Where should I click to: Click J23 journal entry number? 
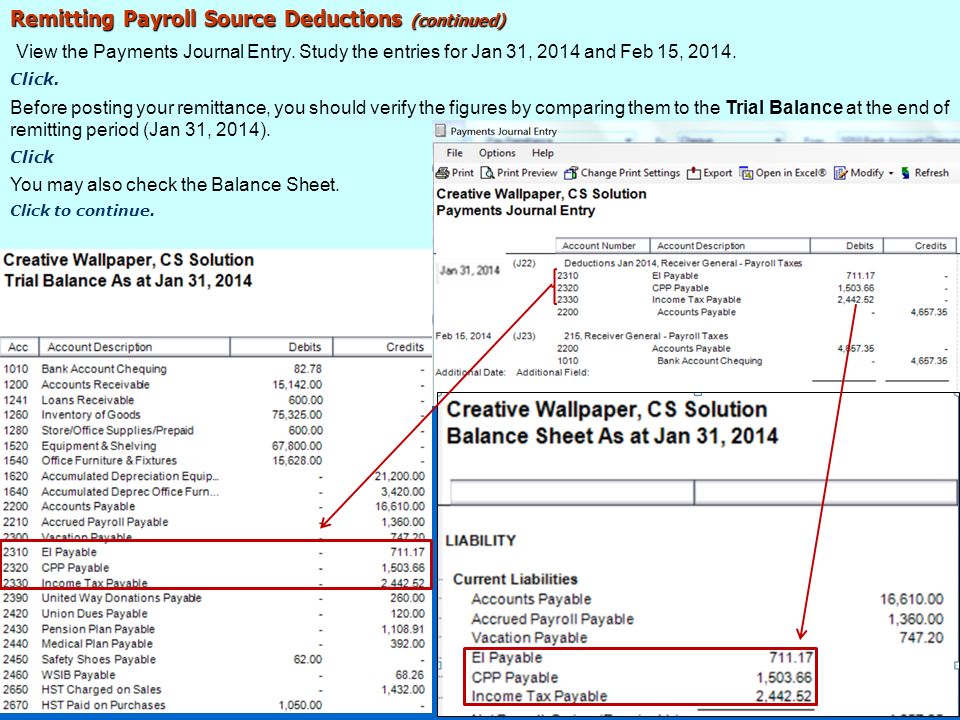[x=524, y=336]
